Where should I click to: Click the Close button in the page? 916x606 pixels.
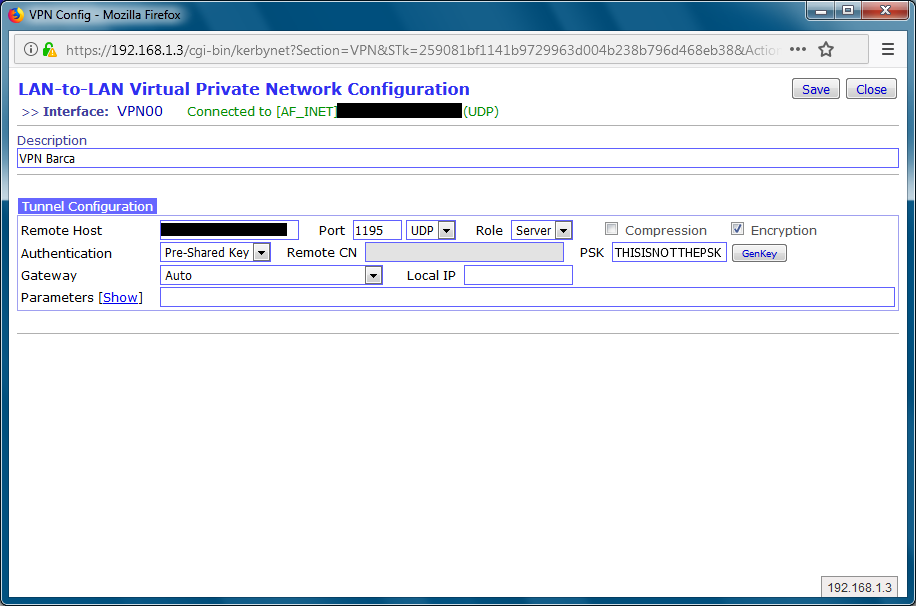click(871, 89)
